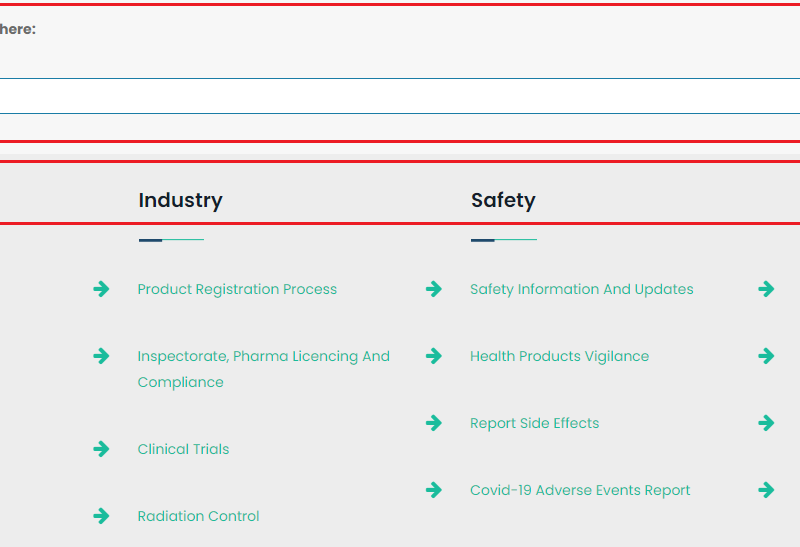Click the arrow icon beside Clinical Trials

[101, 449]
